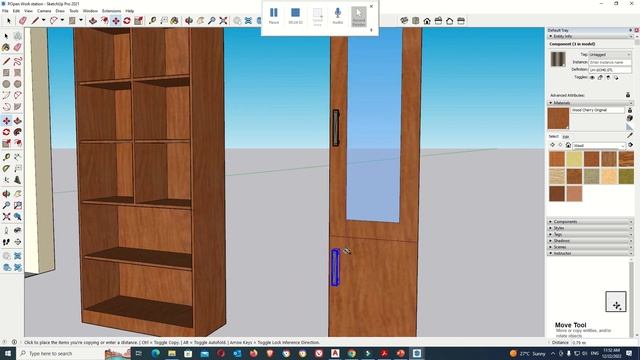Activate the Orbit tool in top toolbar
Viewport: 640px width, 360px height.
(x=189, y=21)
